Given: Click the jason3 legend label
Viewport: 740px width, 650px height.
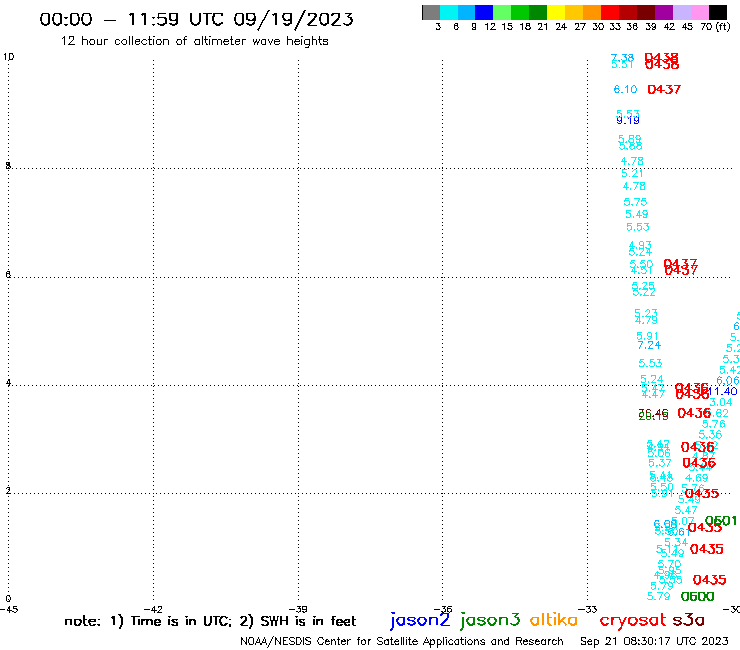Looking at the screenshot, I should (490, 620).
